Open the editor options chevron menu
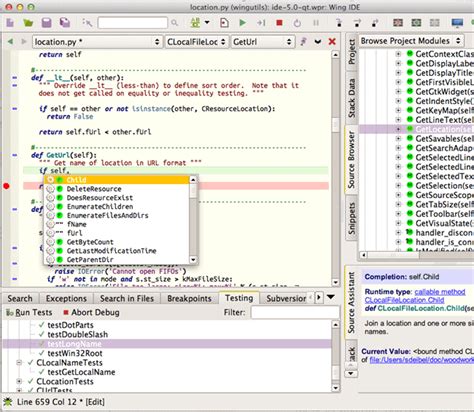The height and width of the screenshot is (412, 474). click(318, 42)
